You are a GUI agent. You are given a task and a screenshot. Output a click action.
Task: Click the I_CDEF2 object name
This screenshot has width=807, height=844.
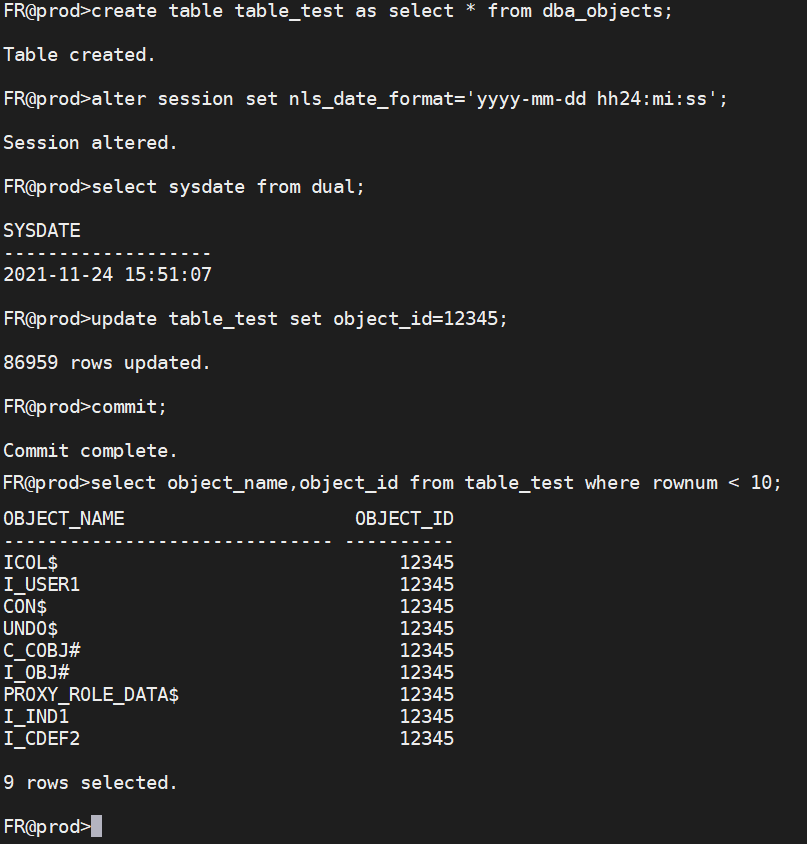tap(42, 739)
